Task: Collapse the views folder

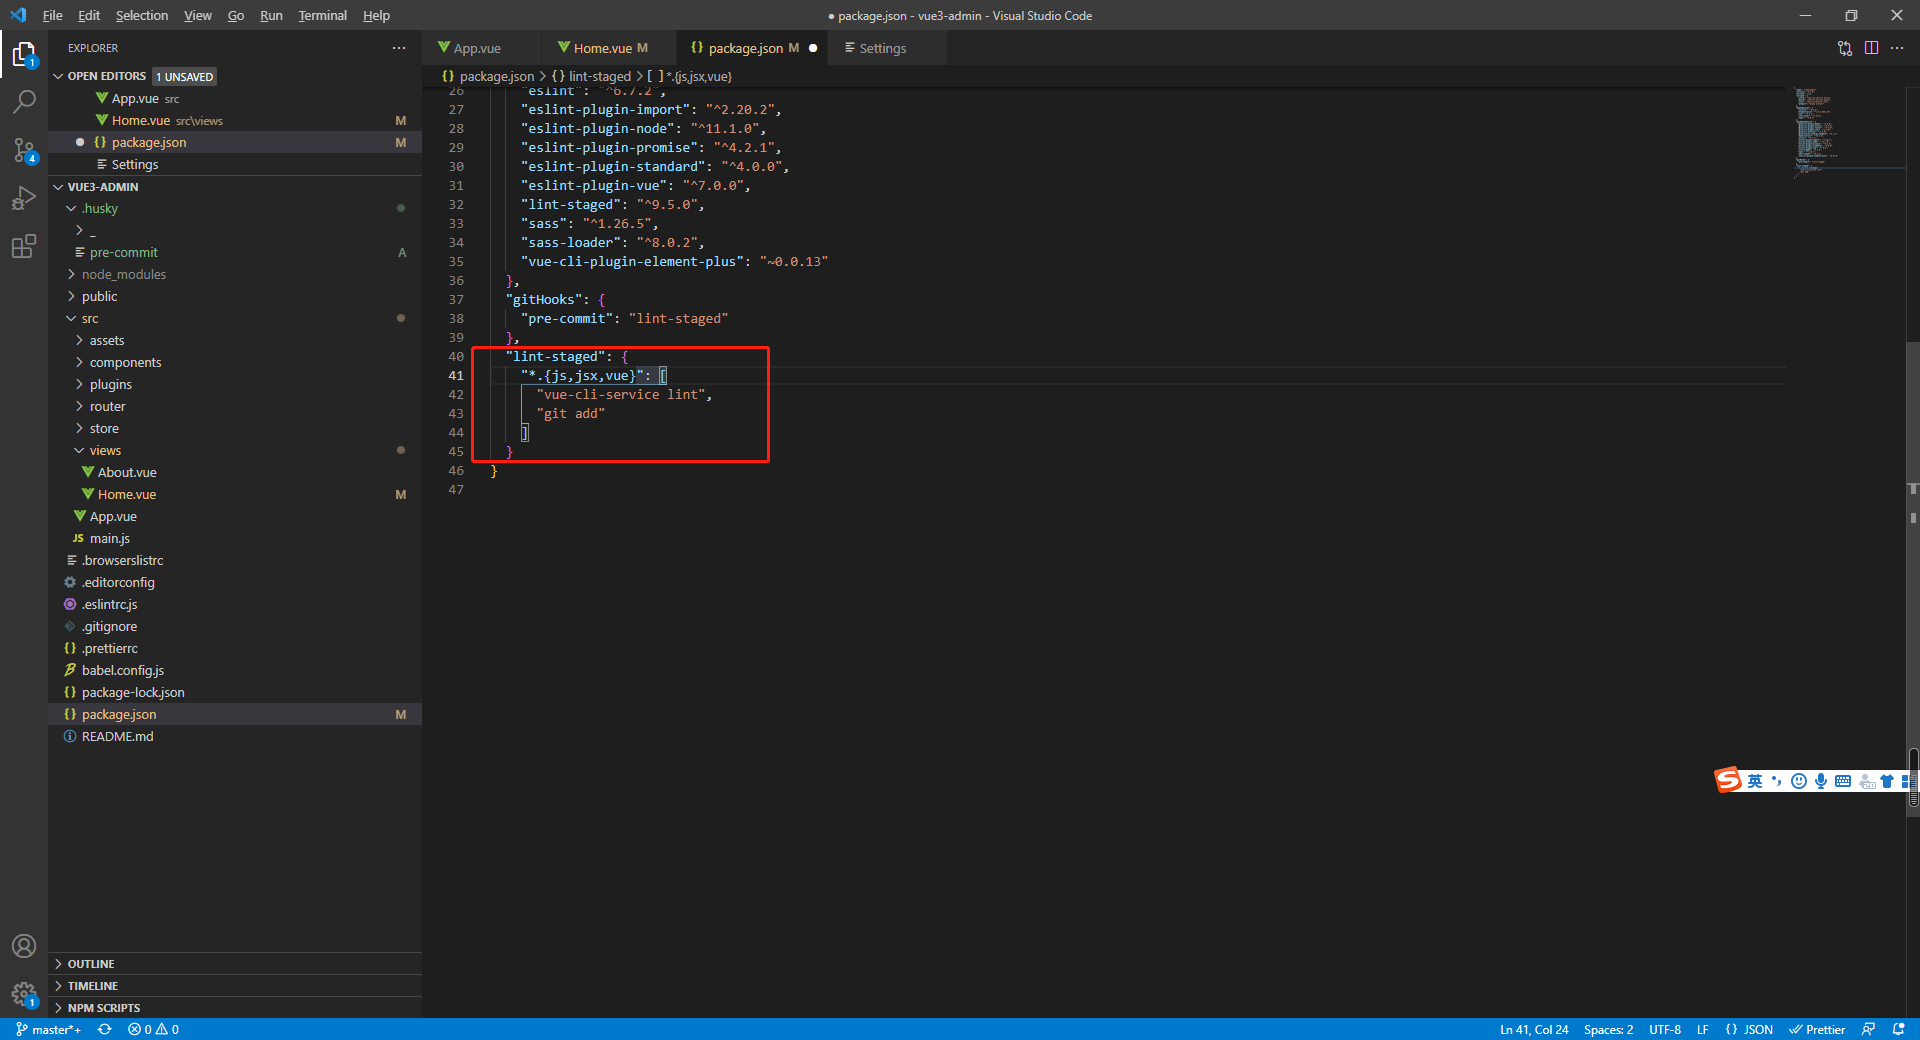Action: tap(79, 450)
